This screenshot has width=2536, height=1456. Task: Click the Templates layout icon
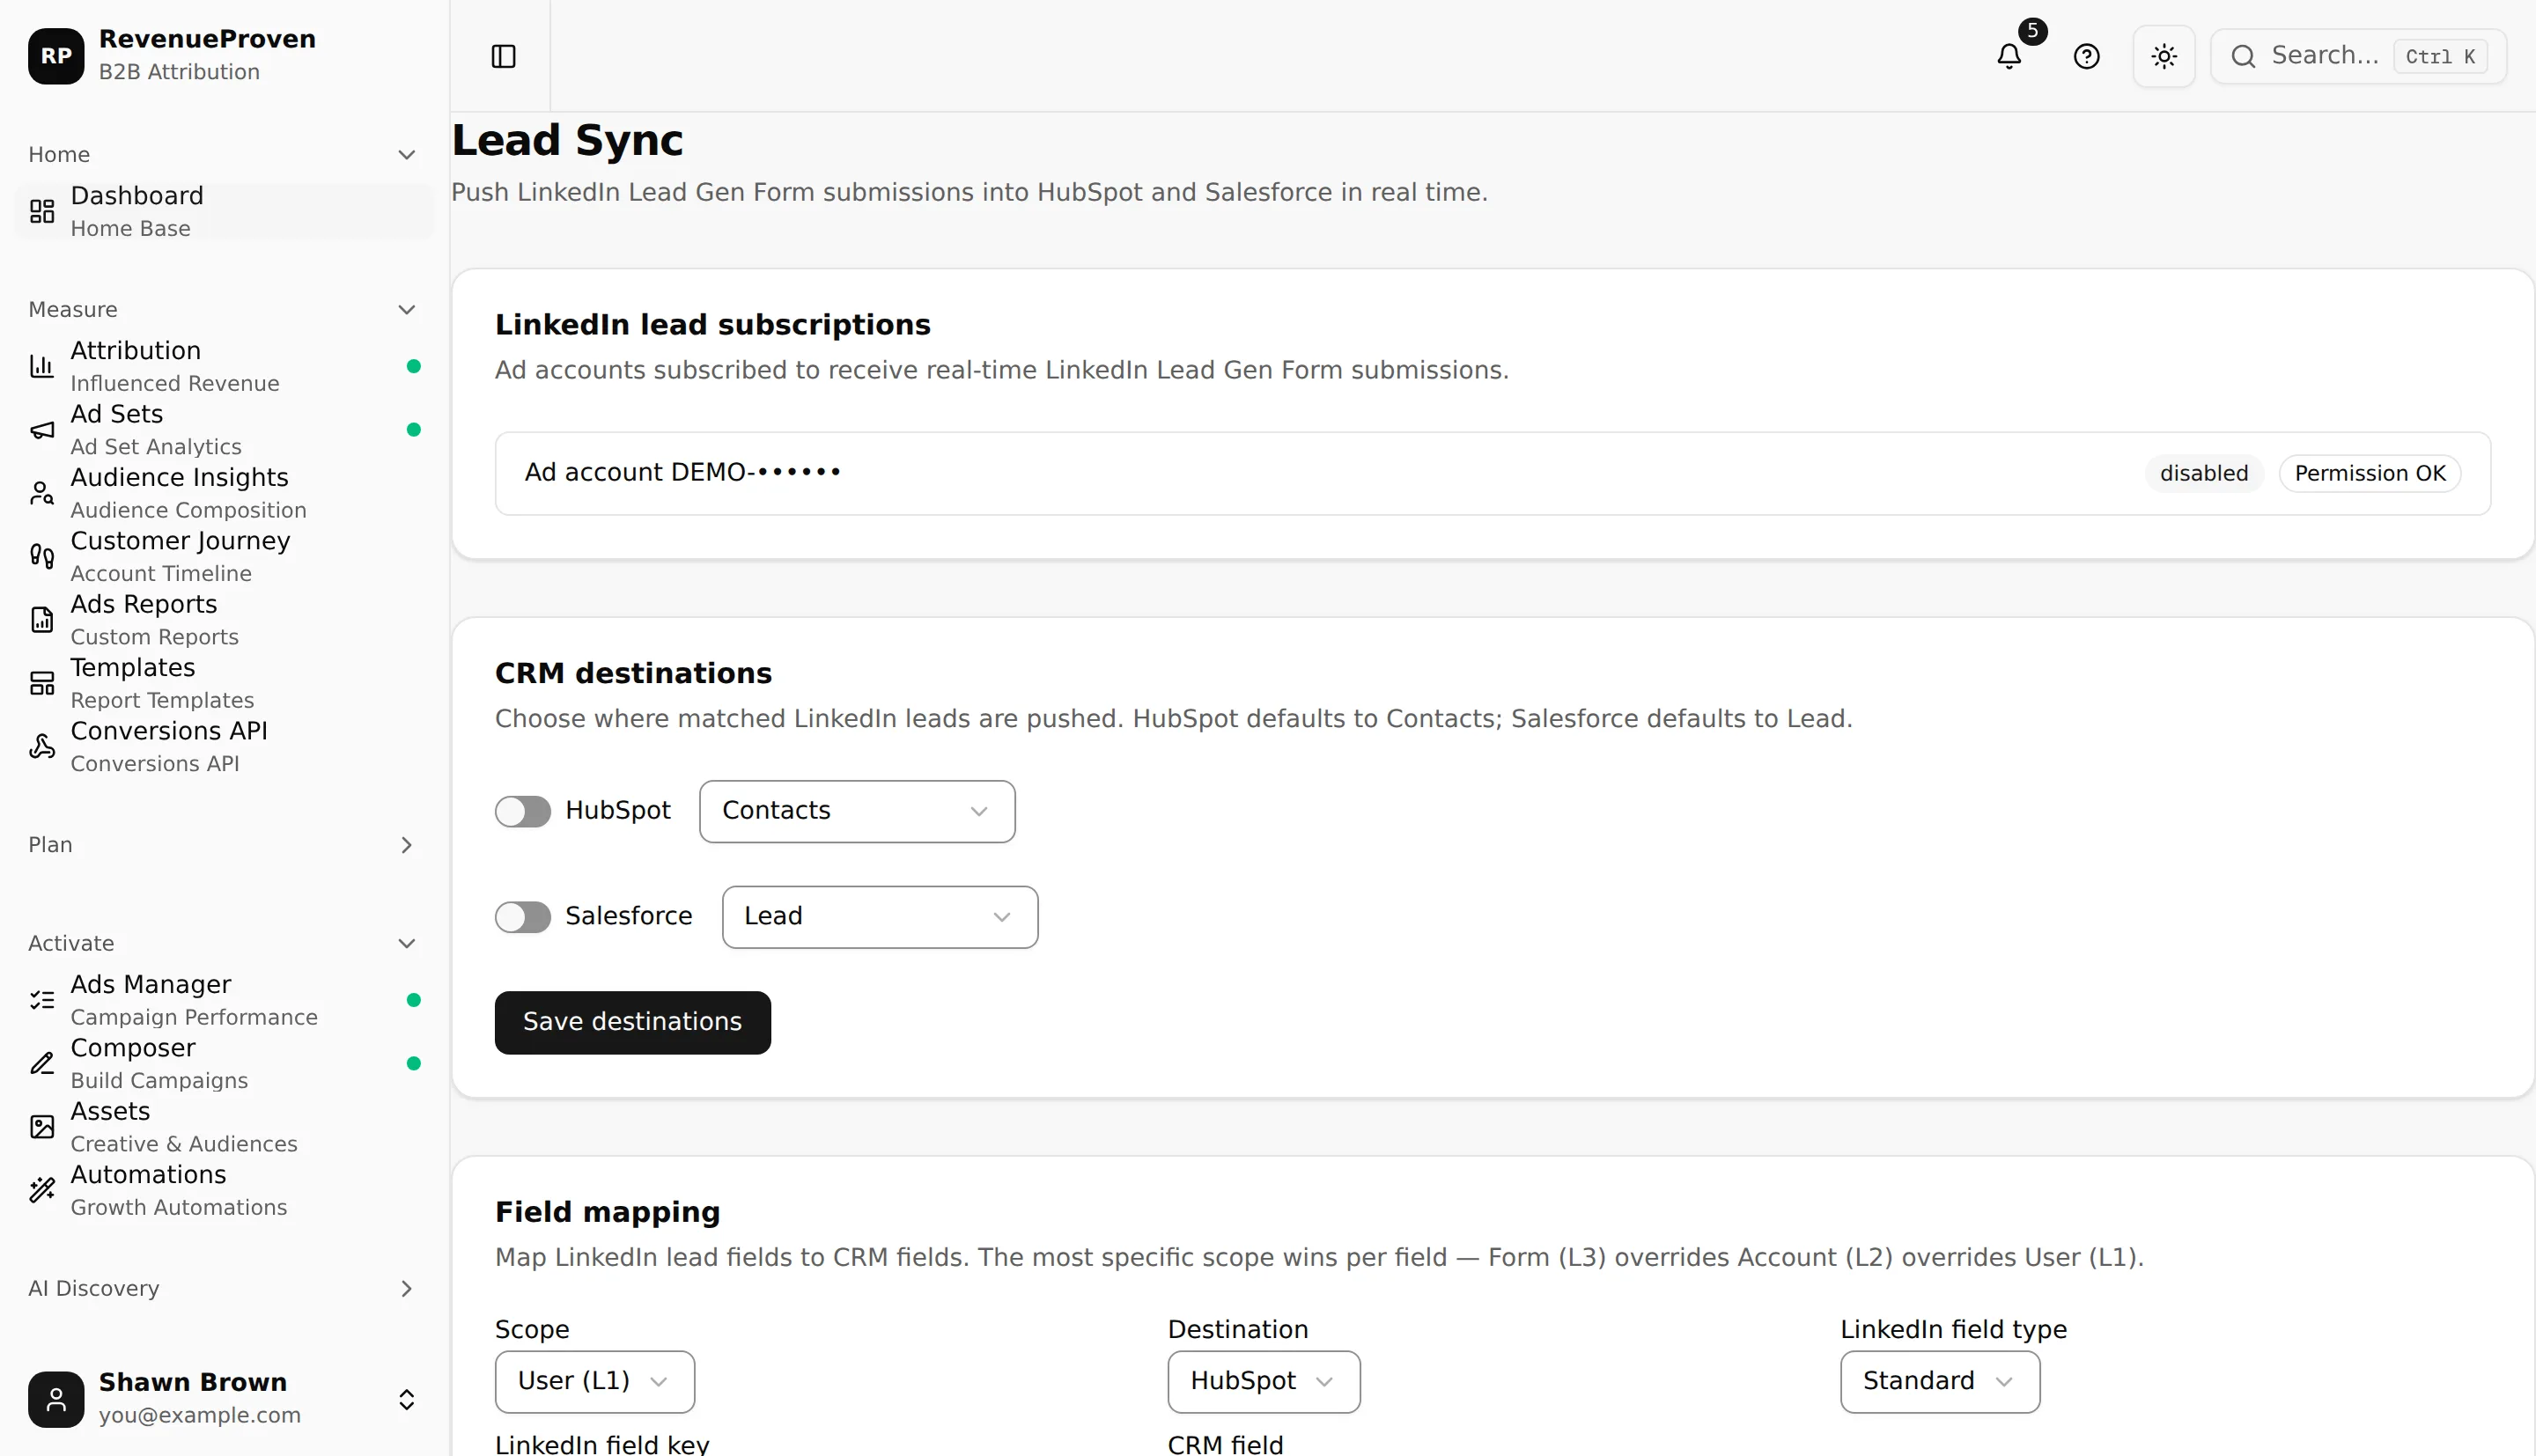coord(42,683)
